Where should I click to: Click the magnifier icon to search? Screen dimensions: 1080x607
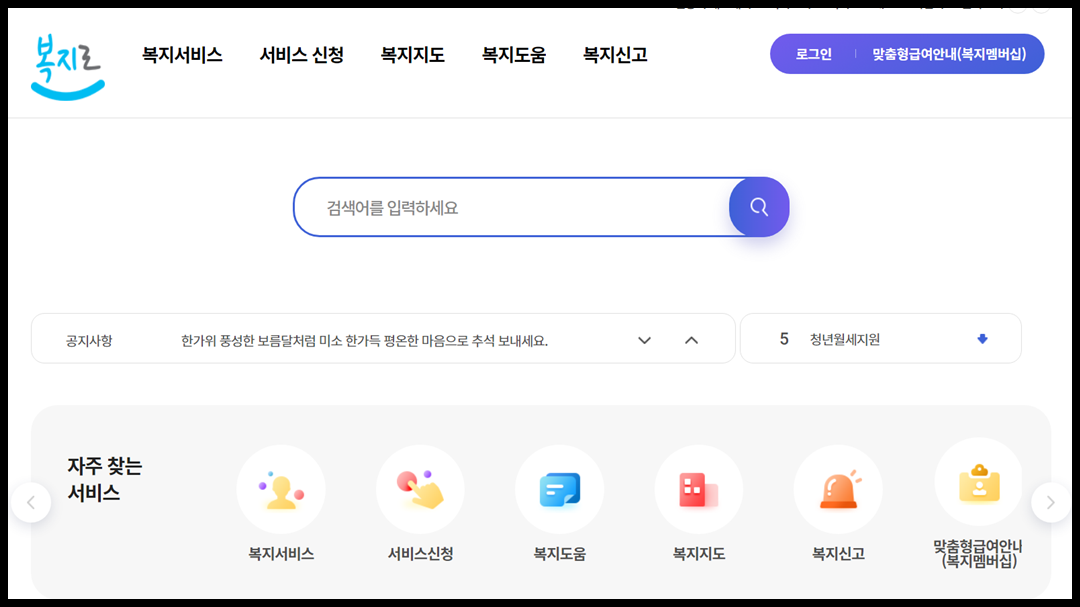(x=758, y=206)
